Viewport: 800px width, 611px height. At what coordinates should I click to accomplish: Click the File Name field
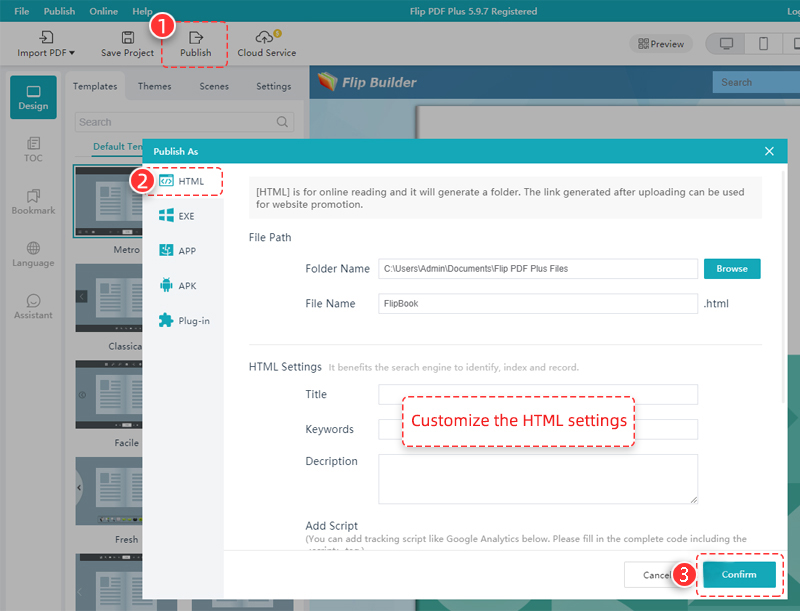pos(538,303)
